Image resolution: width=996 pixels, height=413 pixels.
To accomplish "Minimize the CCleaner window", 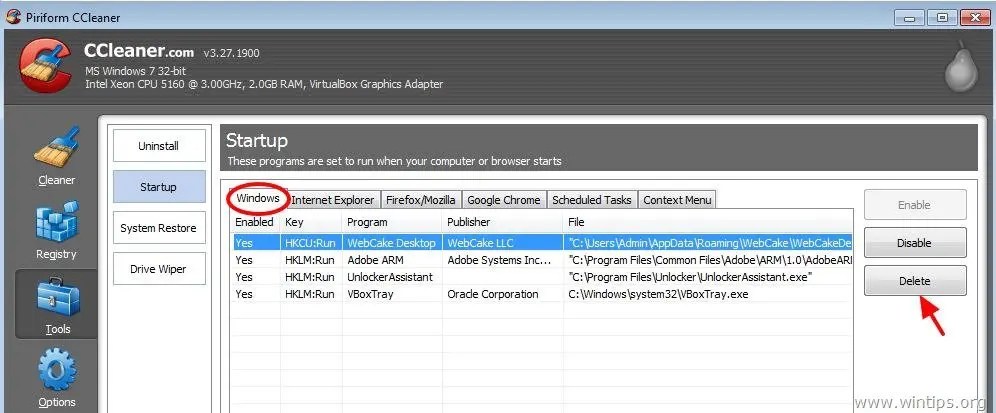I will coord(909,17).
